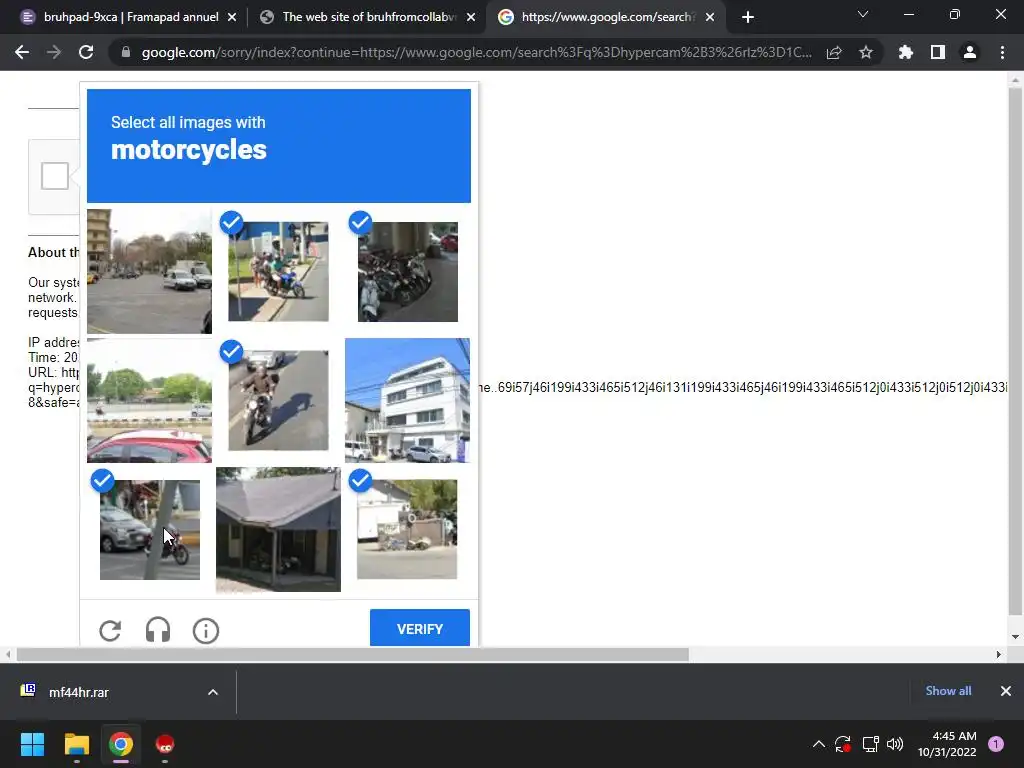The height and width of the screenshot is (768, 1024).
Task: Select the dark roof shed tile
Action: [x=278, y=530]
